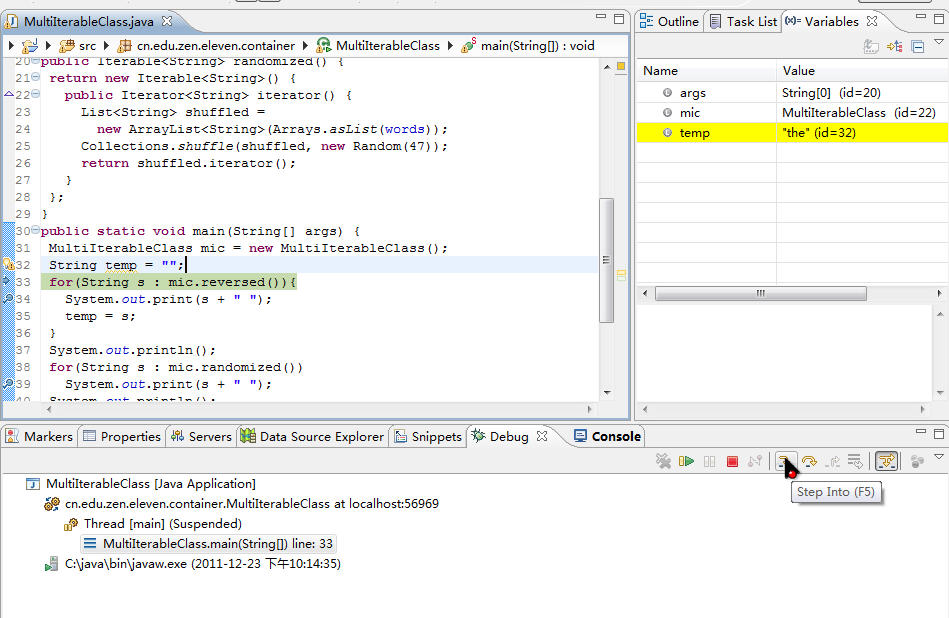
Task: Click the Step Over debug icon
Action: (809, 461)
